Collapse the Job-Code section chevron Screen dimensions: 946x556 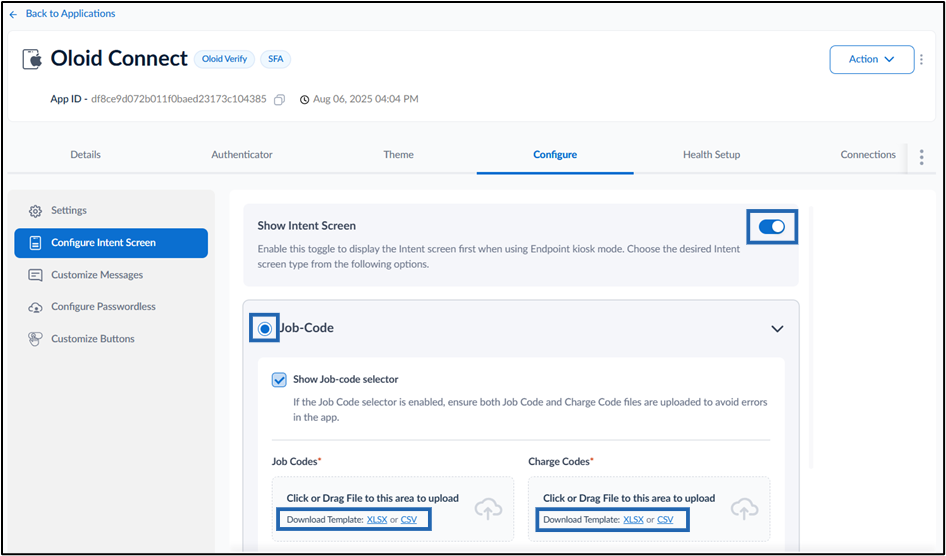tap(777, 329)
